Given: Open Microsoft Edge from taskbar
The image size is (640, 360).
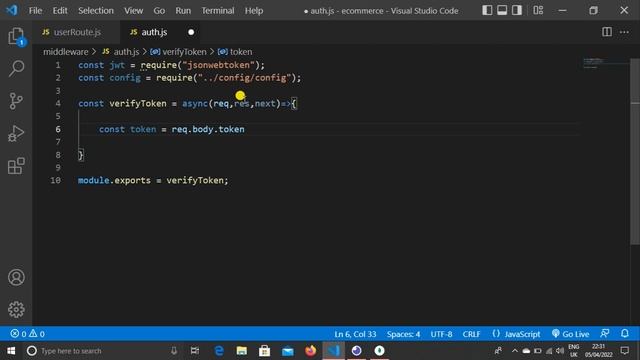Looking at the screenshot, I should tap(219, 351).
